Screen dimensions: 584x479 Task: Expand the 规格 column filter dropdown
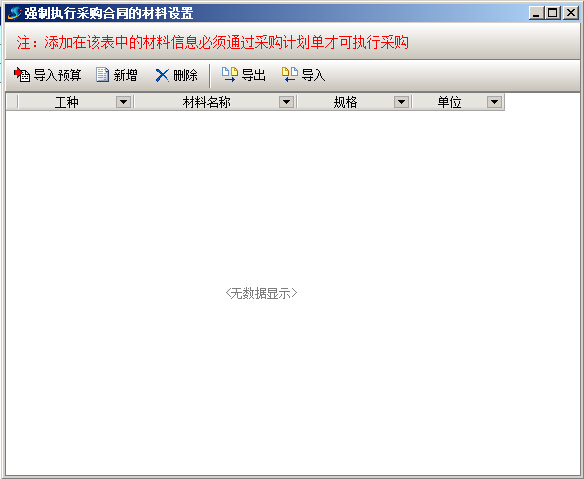[402, 102]
